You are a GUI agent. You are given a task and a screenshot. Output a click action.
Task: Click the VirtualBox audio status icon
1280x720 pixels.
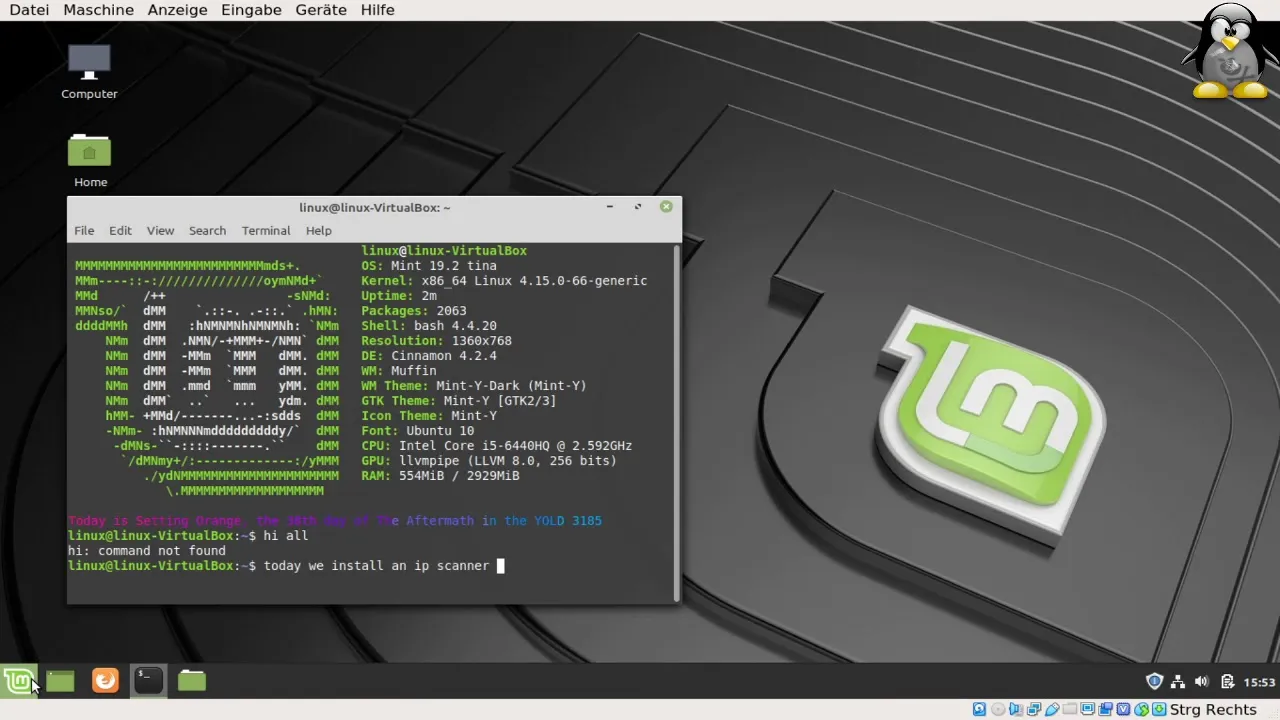click(x=1015, y=709)
